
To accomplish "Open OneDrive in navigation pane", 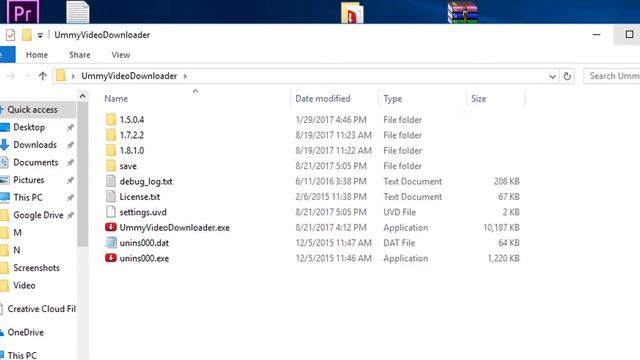I will 25,332.
